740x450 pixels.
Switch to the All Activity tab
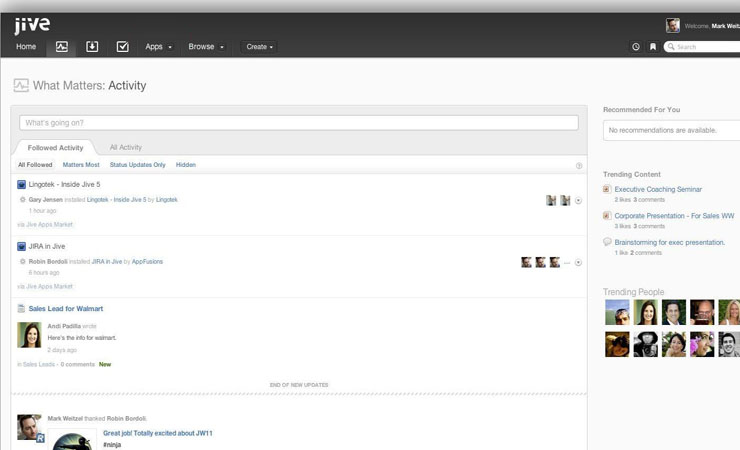tap(126, 148)
